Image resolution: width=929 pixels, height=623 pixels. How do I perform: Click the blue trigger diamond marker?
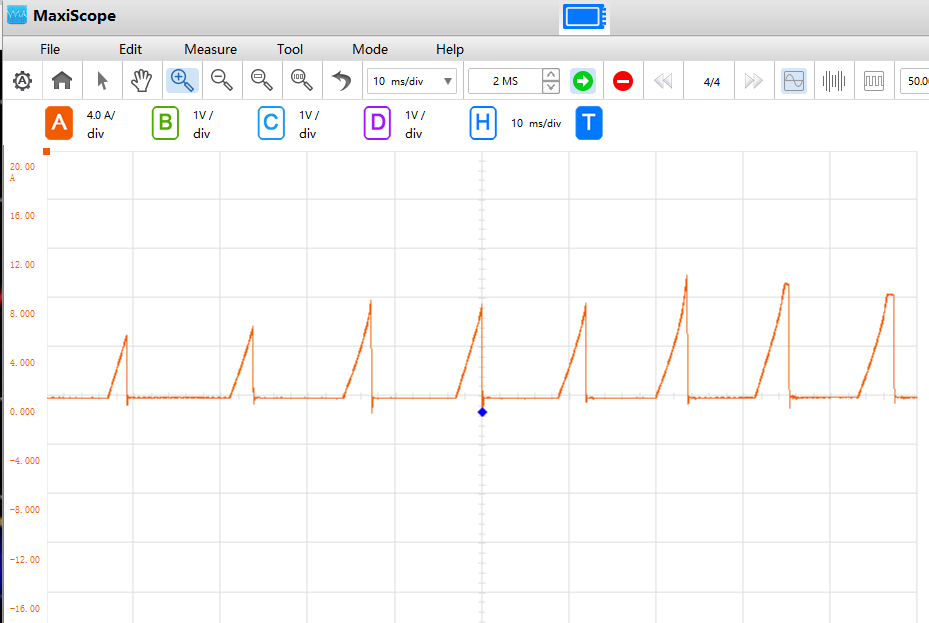coord(482,412)
